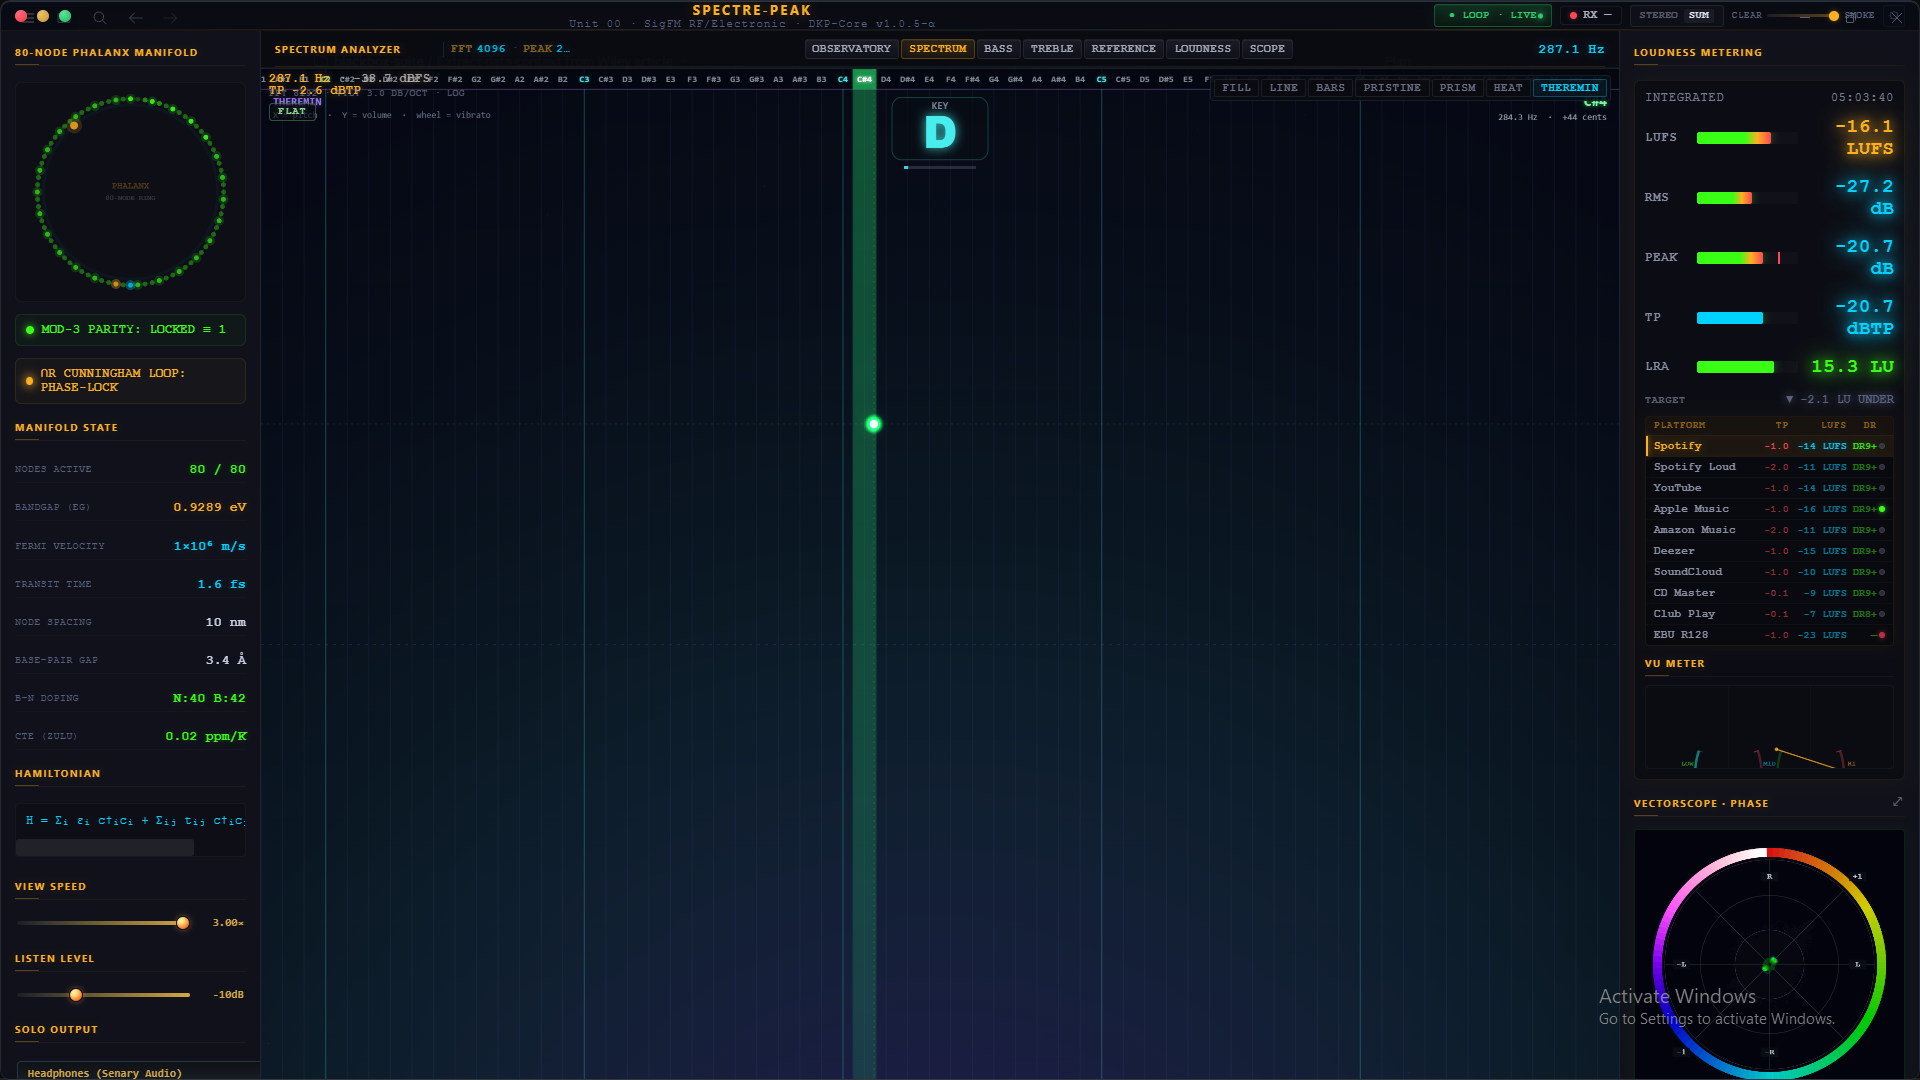1920x1080 pixels.
Task: Select the Deezer platform row
Action: pos(1769,551)
